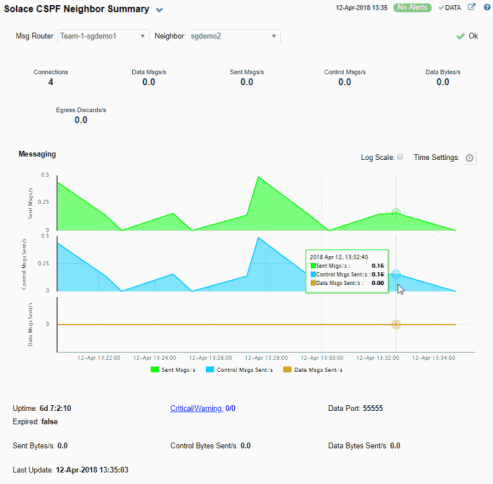The image size is (493, 484).
Task: Open display in new window icon
Action: coord(471,7)
